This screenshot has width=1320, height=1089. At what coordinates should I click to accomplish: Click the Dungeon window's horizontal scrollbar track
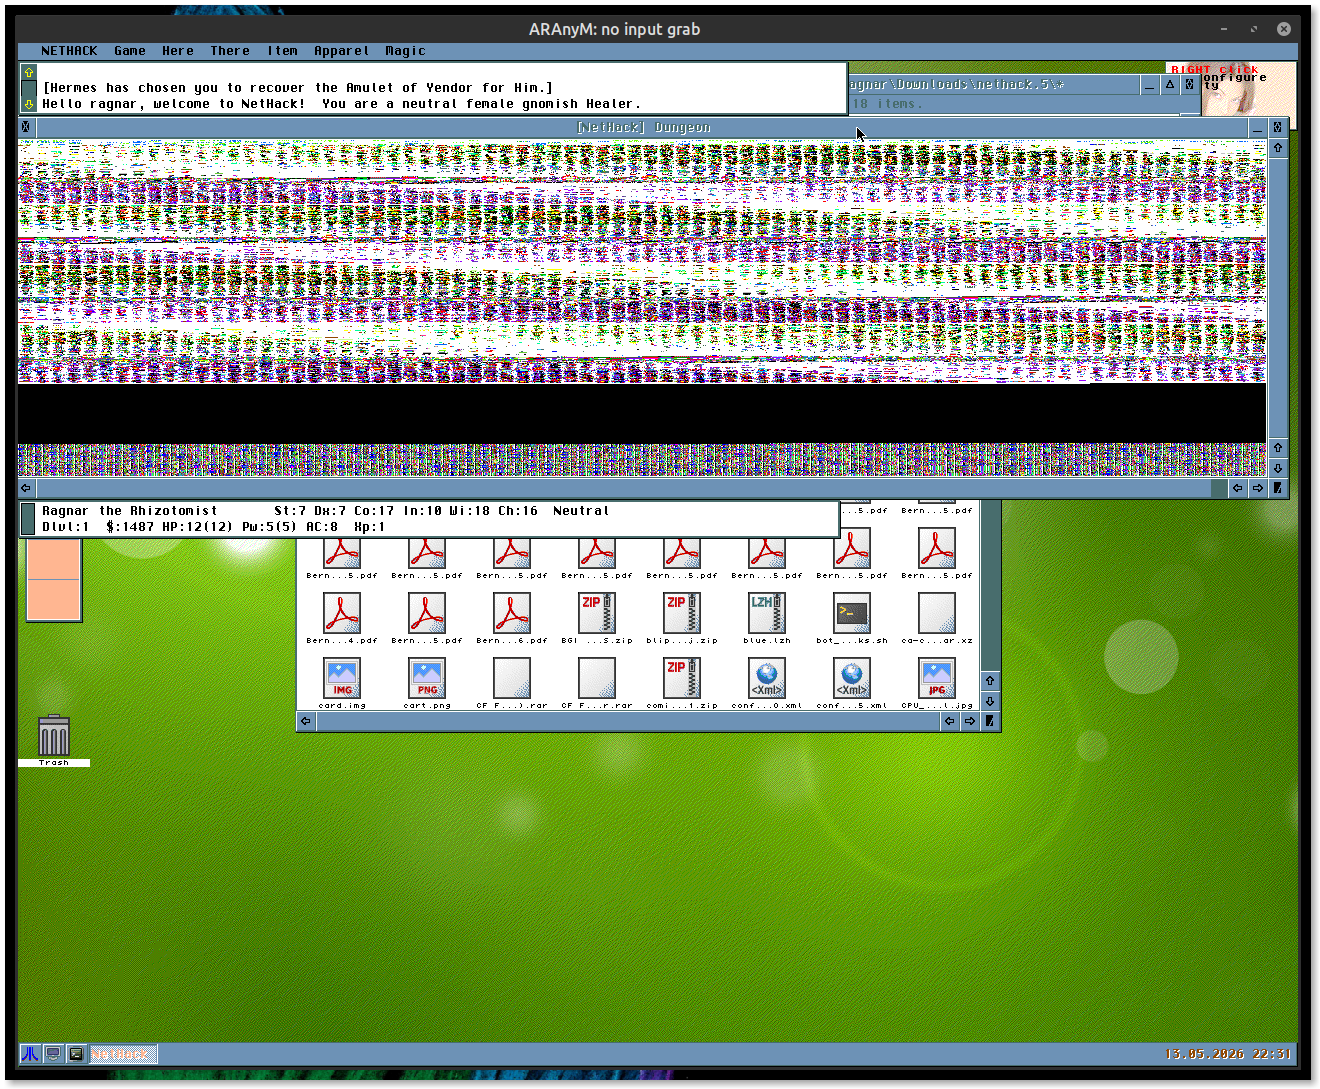click(632, 488)
